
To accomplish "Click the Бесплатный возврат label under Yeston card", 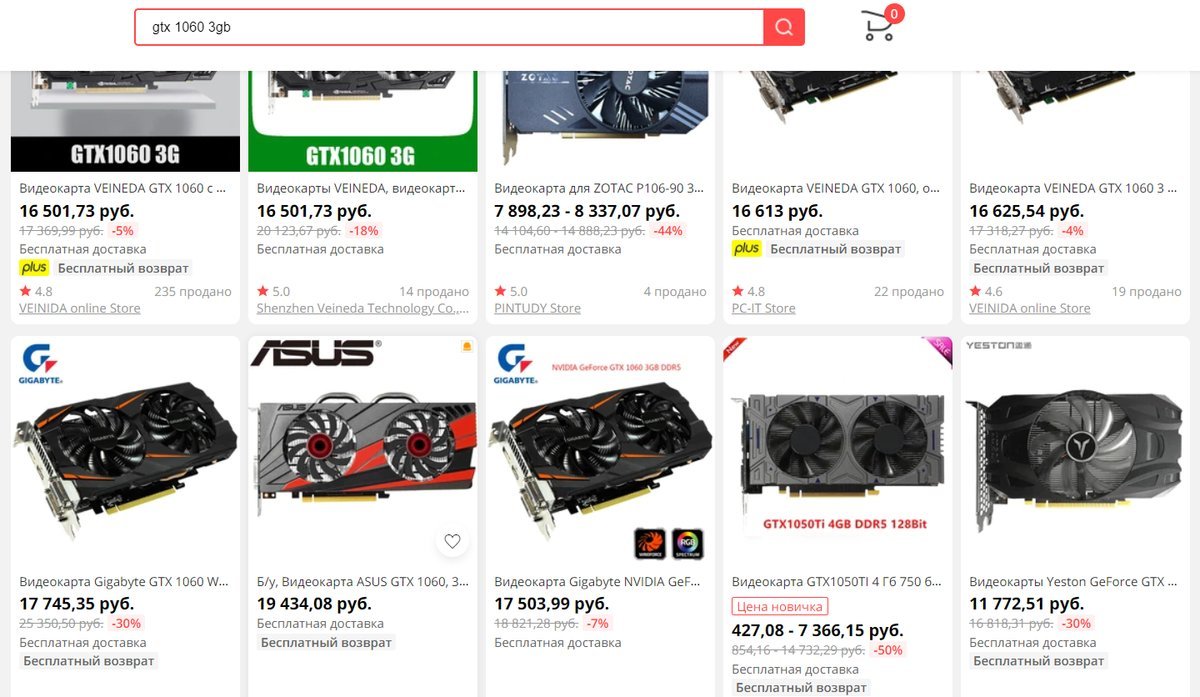I will (1039, 661).
